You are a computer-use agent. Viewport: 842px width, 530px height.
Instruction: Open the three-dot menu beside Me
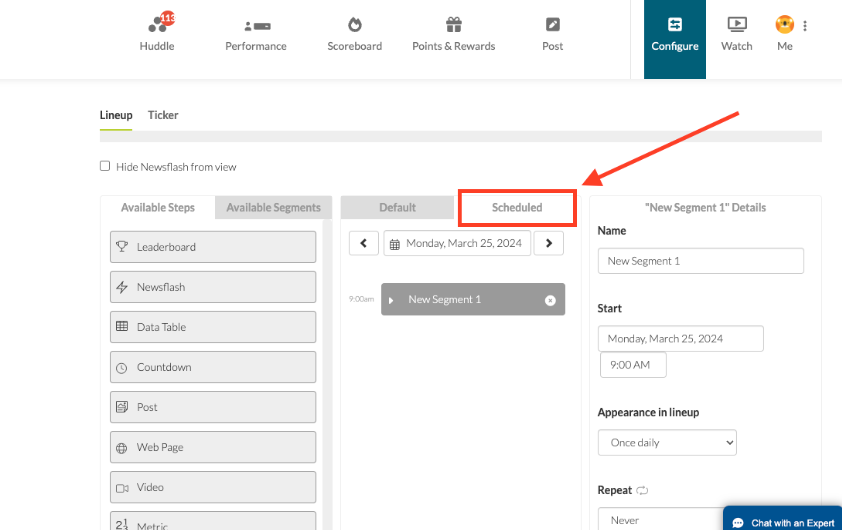pyautogui.click(x=805, y=26)
